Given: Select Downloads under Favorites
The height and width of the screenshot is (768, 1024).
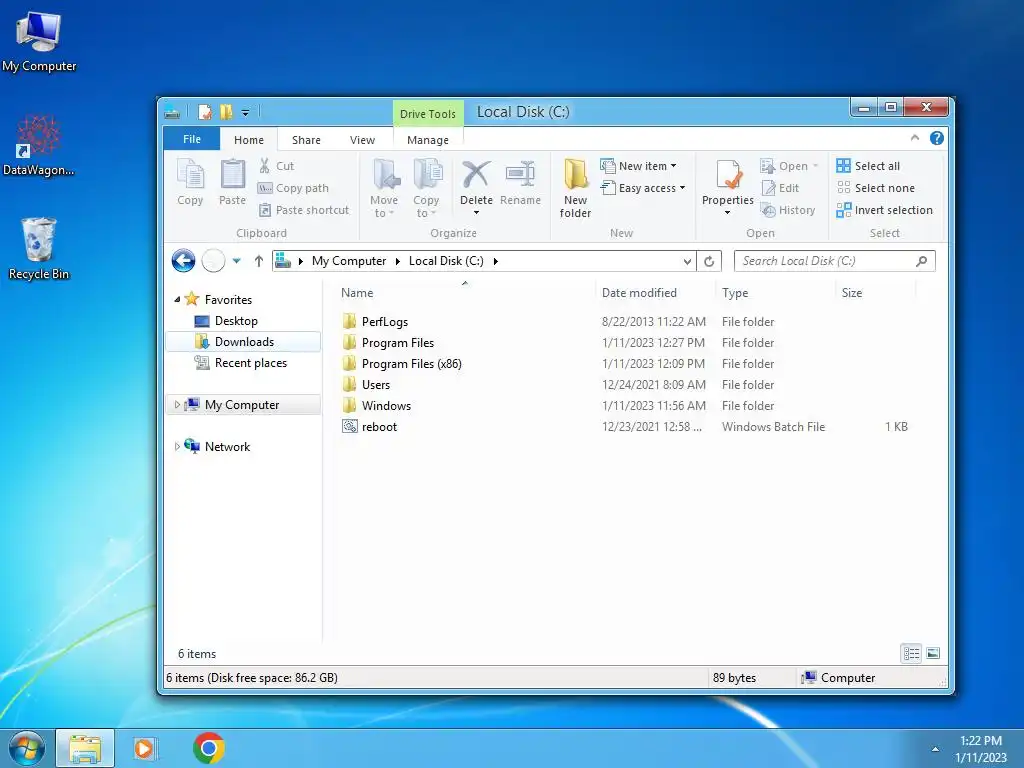Looking at the screenshot, I should click(x=243, y=342).
